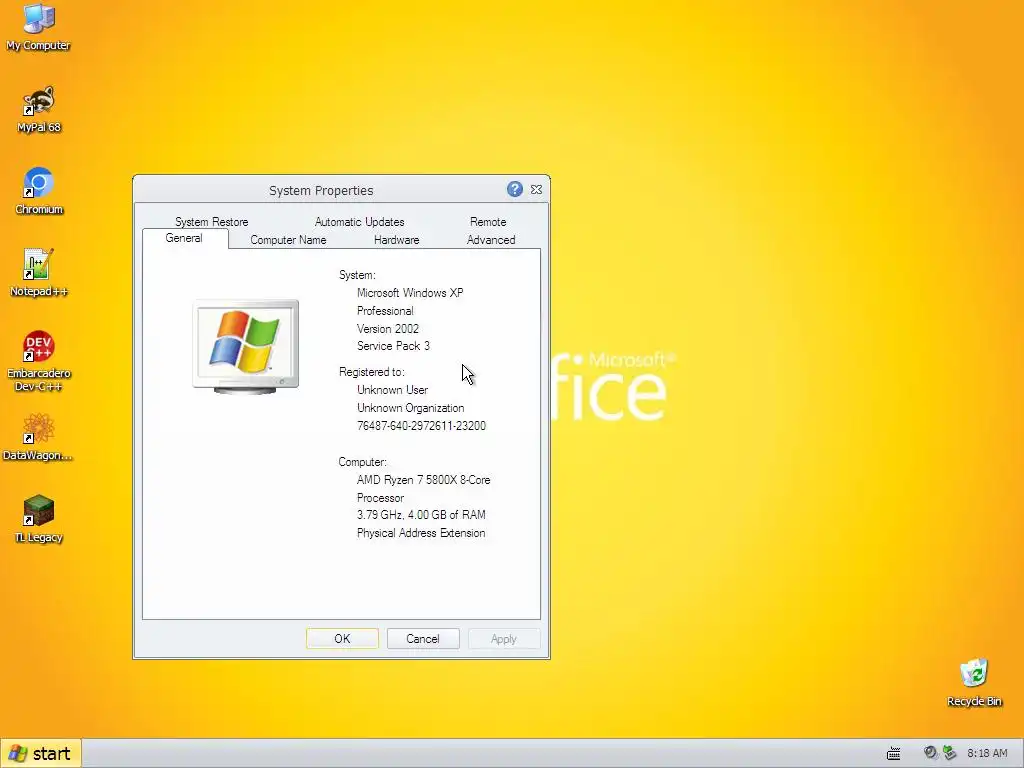The width and height of the screenshot is (1024, 768).
Task: Open the Remote tab
Action: coord(488,222)
